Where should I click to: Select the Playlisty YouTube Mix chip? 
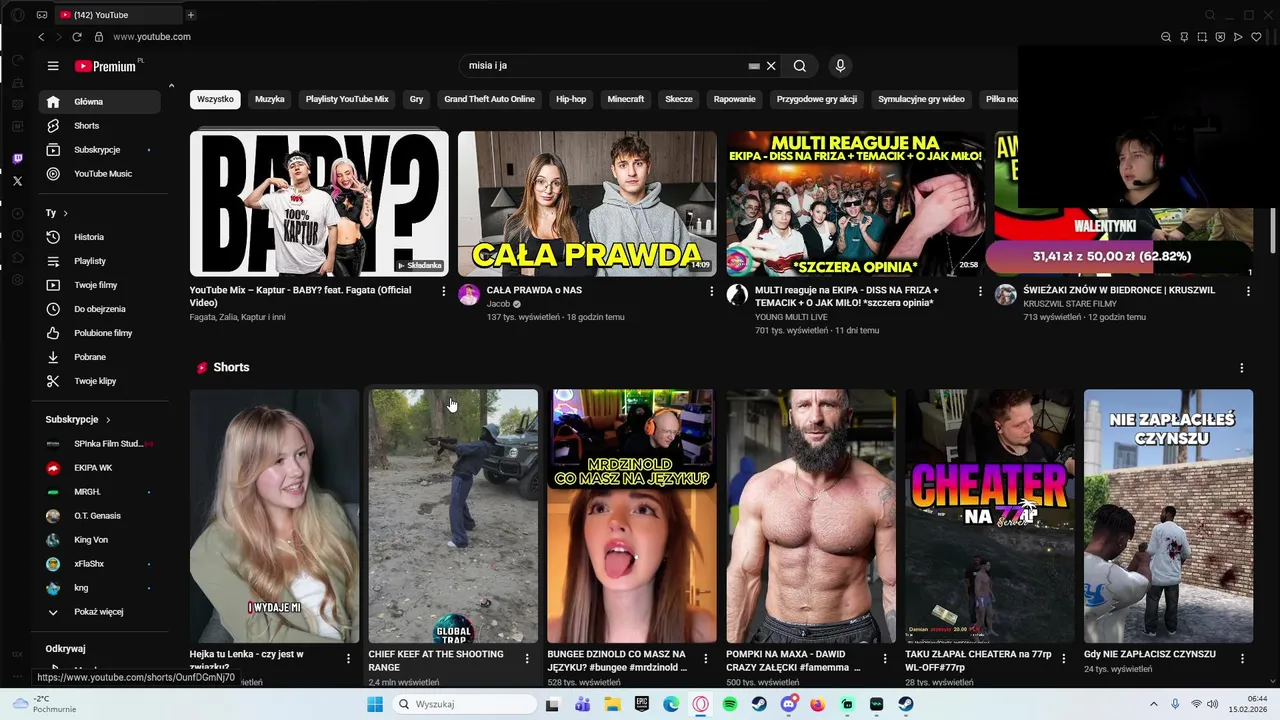tap(347, 99)
